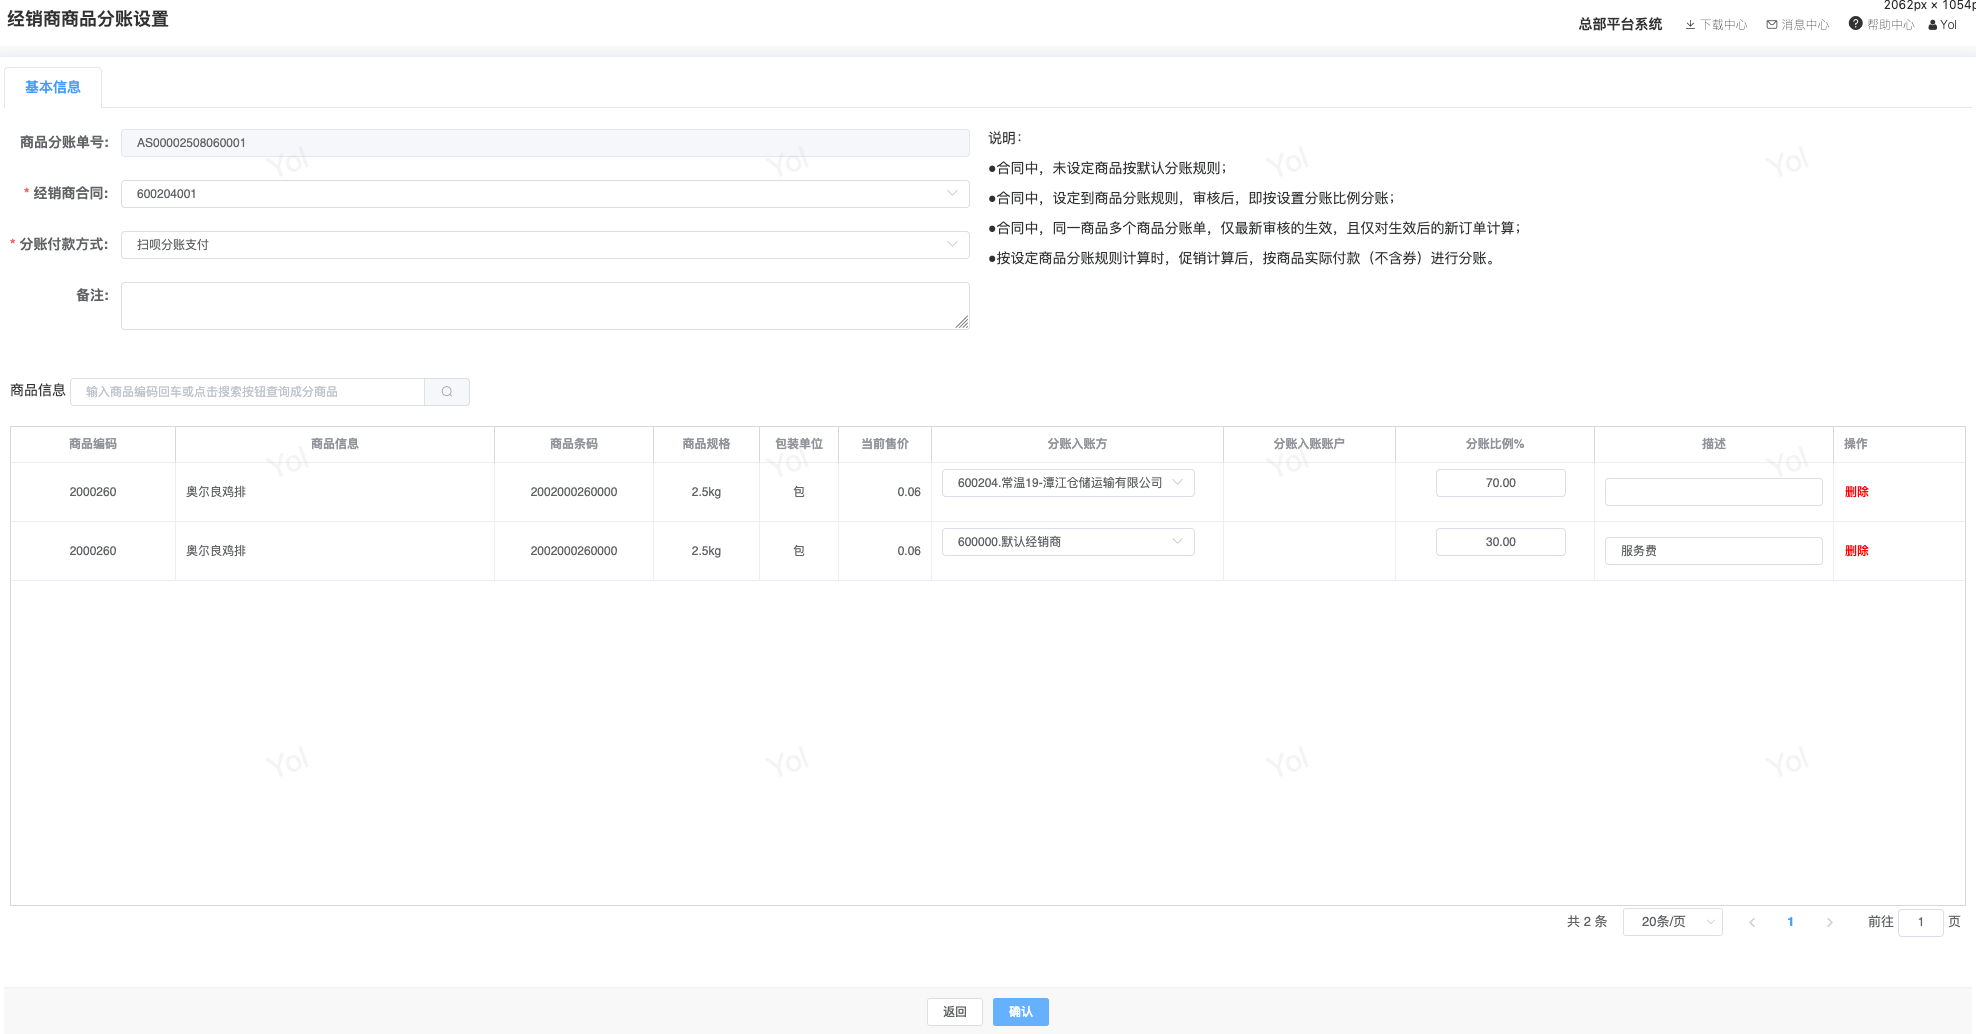Image resolution: width=1976 pixels, height=1034 pixels.
Task: Open the 帮助中心 help center
Action: click(1882, 24)
